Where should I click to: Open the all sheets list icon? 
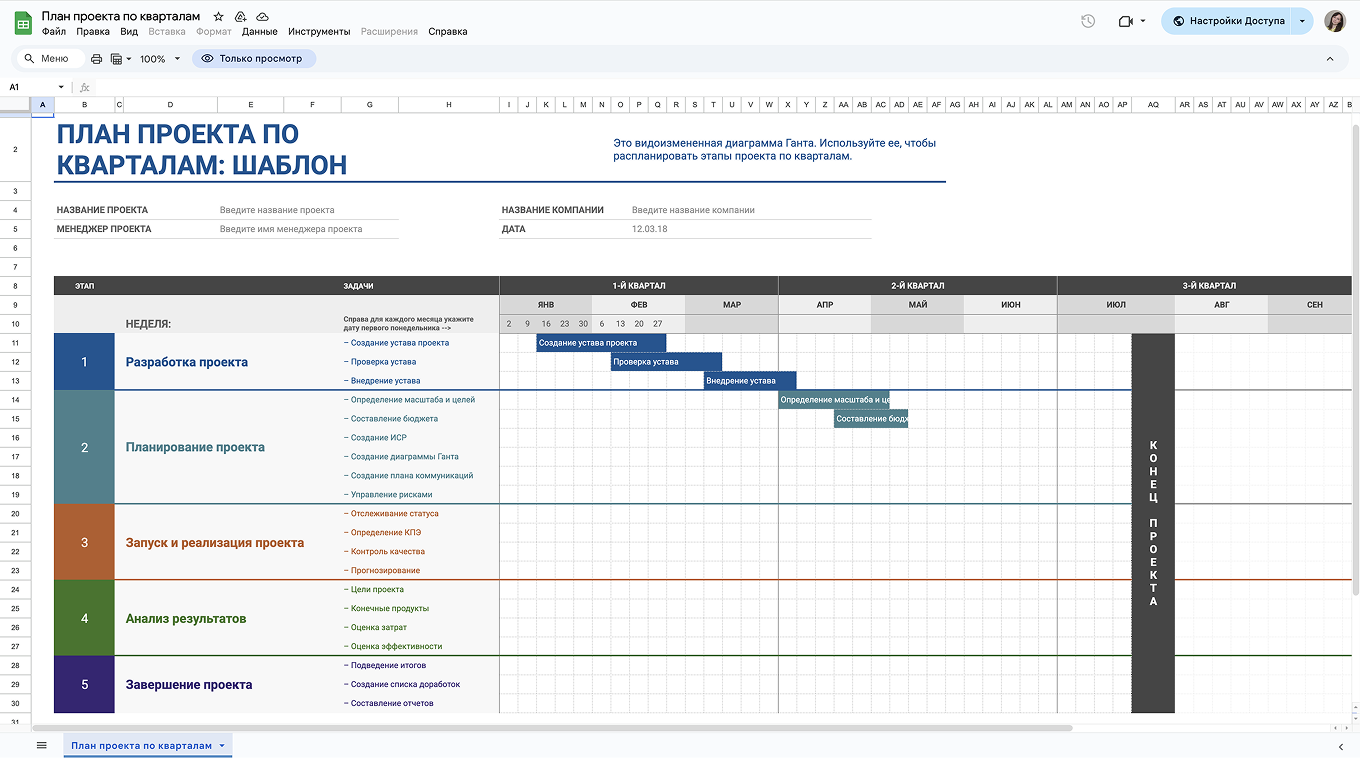pyautogui.click(x=42, y=745)
